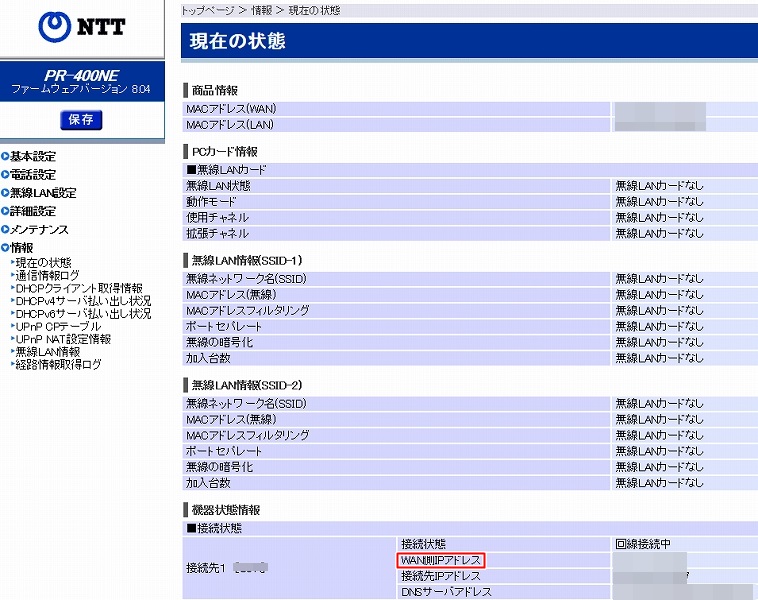Open 現在の状態 in sidebar

(44, 263)
